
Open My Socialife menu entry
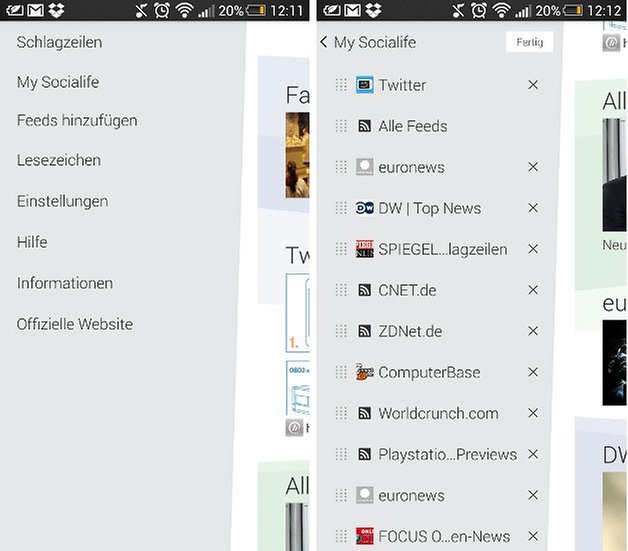[x=58, y=82]
